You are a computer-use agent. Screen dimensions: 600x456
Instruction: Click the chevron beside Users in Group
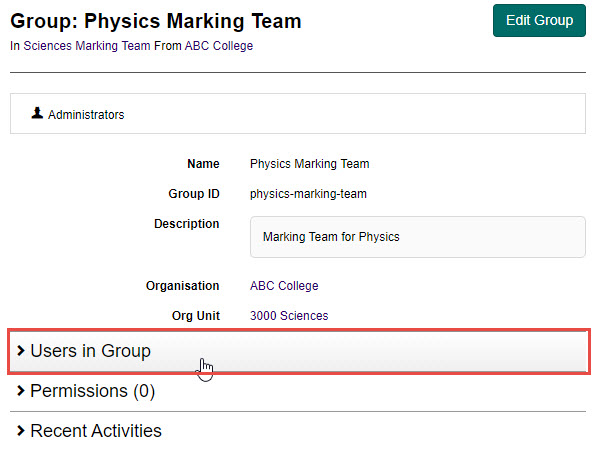[20, 351]
